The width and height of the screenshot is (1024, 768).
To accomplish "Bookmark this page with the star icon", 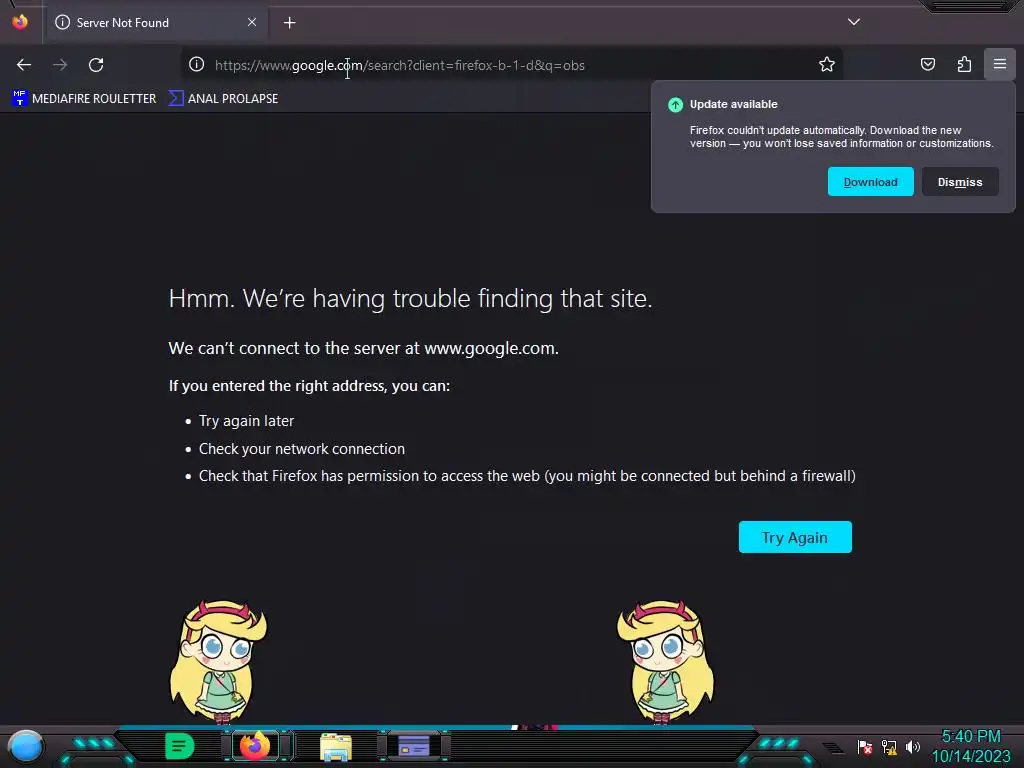I will pos(827,64).
